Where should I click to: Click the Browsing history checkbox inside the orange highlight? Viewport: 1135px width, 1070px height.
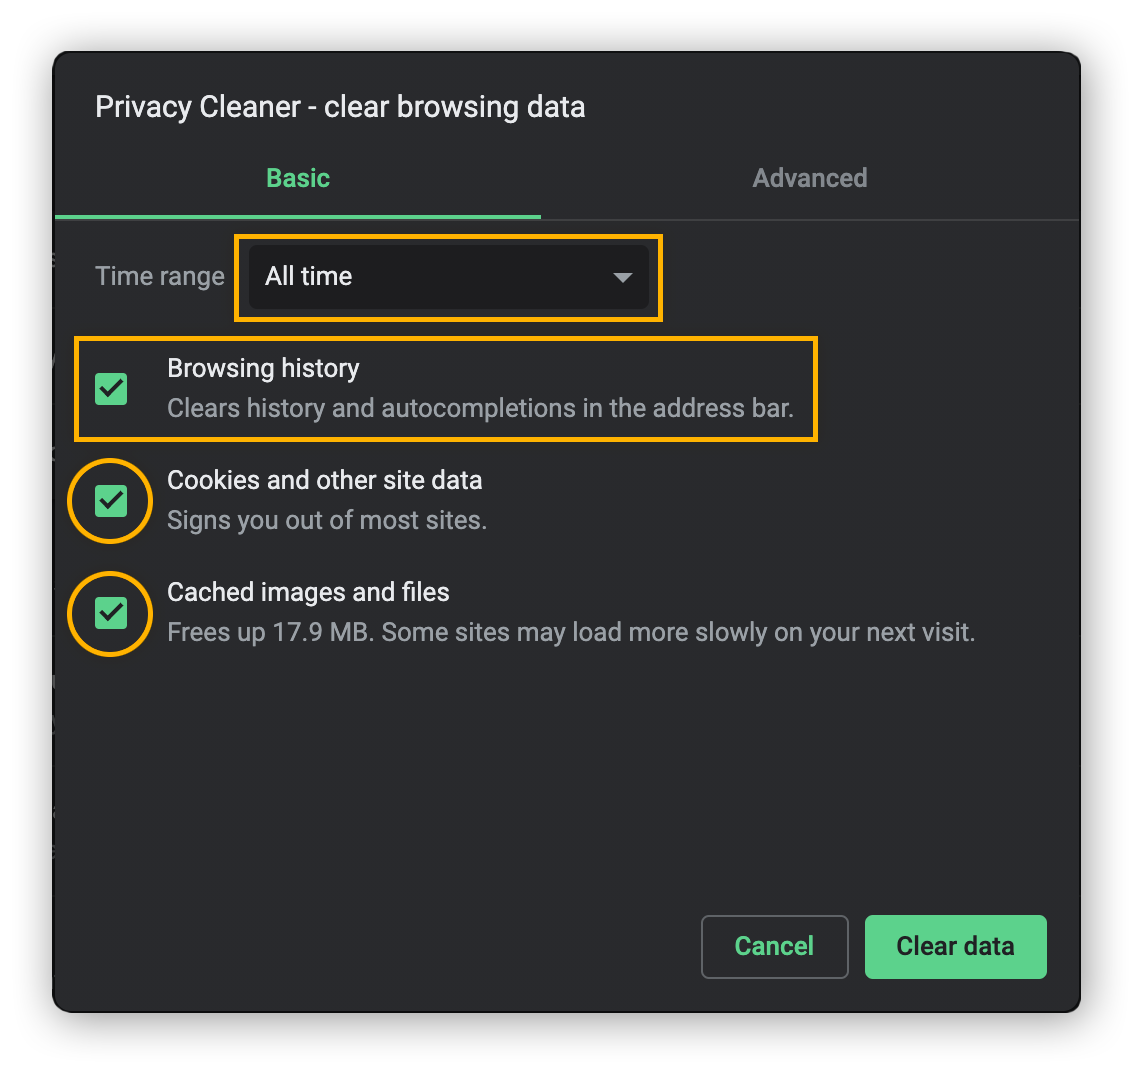pos(110,389)
